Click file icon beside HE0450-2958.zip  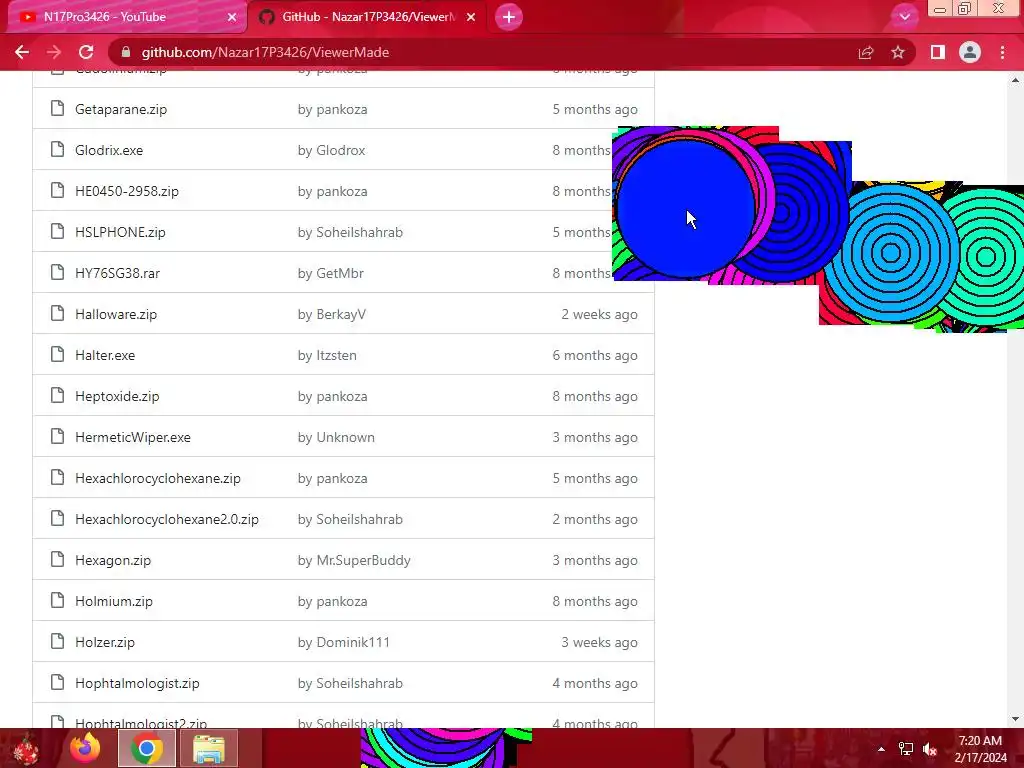point(57,191)
